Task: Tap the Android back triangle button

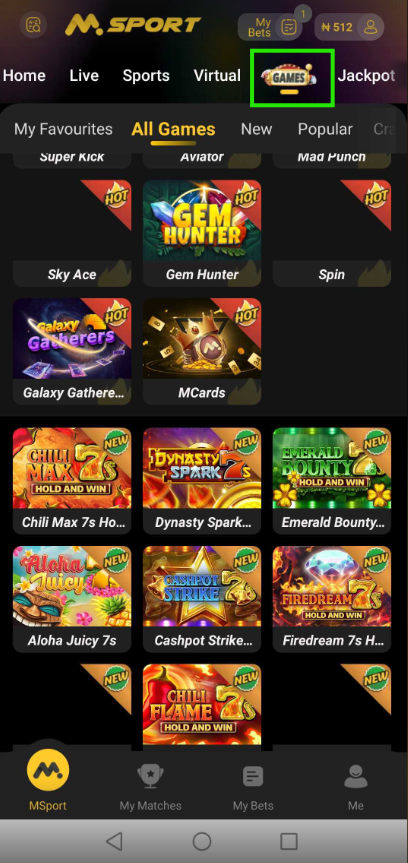Action: 114,841
